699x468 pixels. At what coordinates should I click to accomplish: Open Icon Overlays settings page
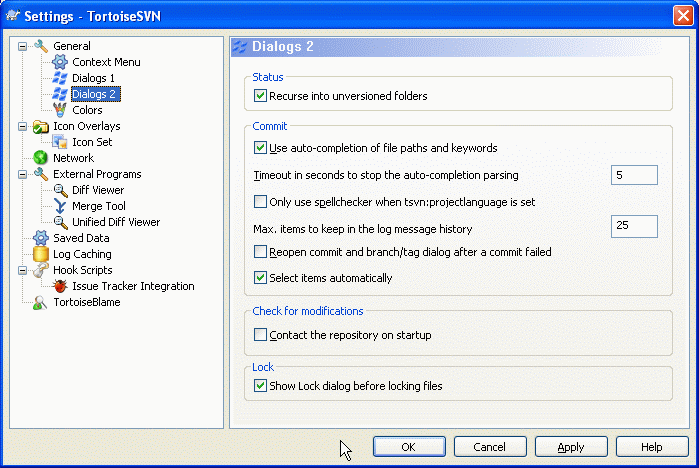(86, 126)
